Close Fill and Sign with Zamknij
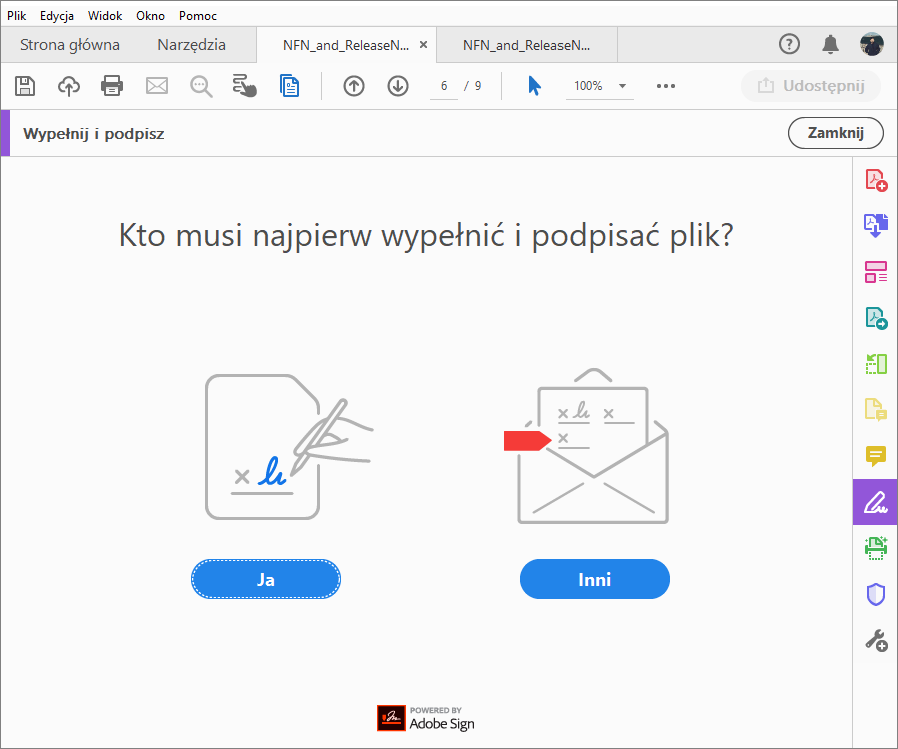 click(836, 132)
